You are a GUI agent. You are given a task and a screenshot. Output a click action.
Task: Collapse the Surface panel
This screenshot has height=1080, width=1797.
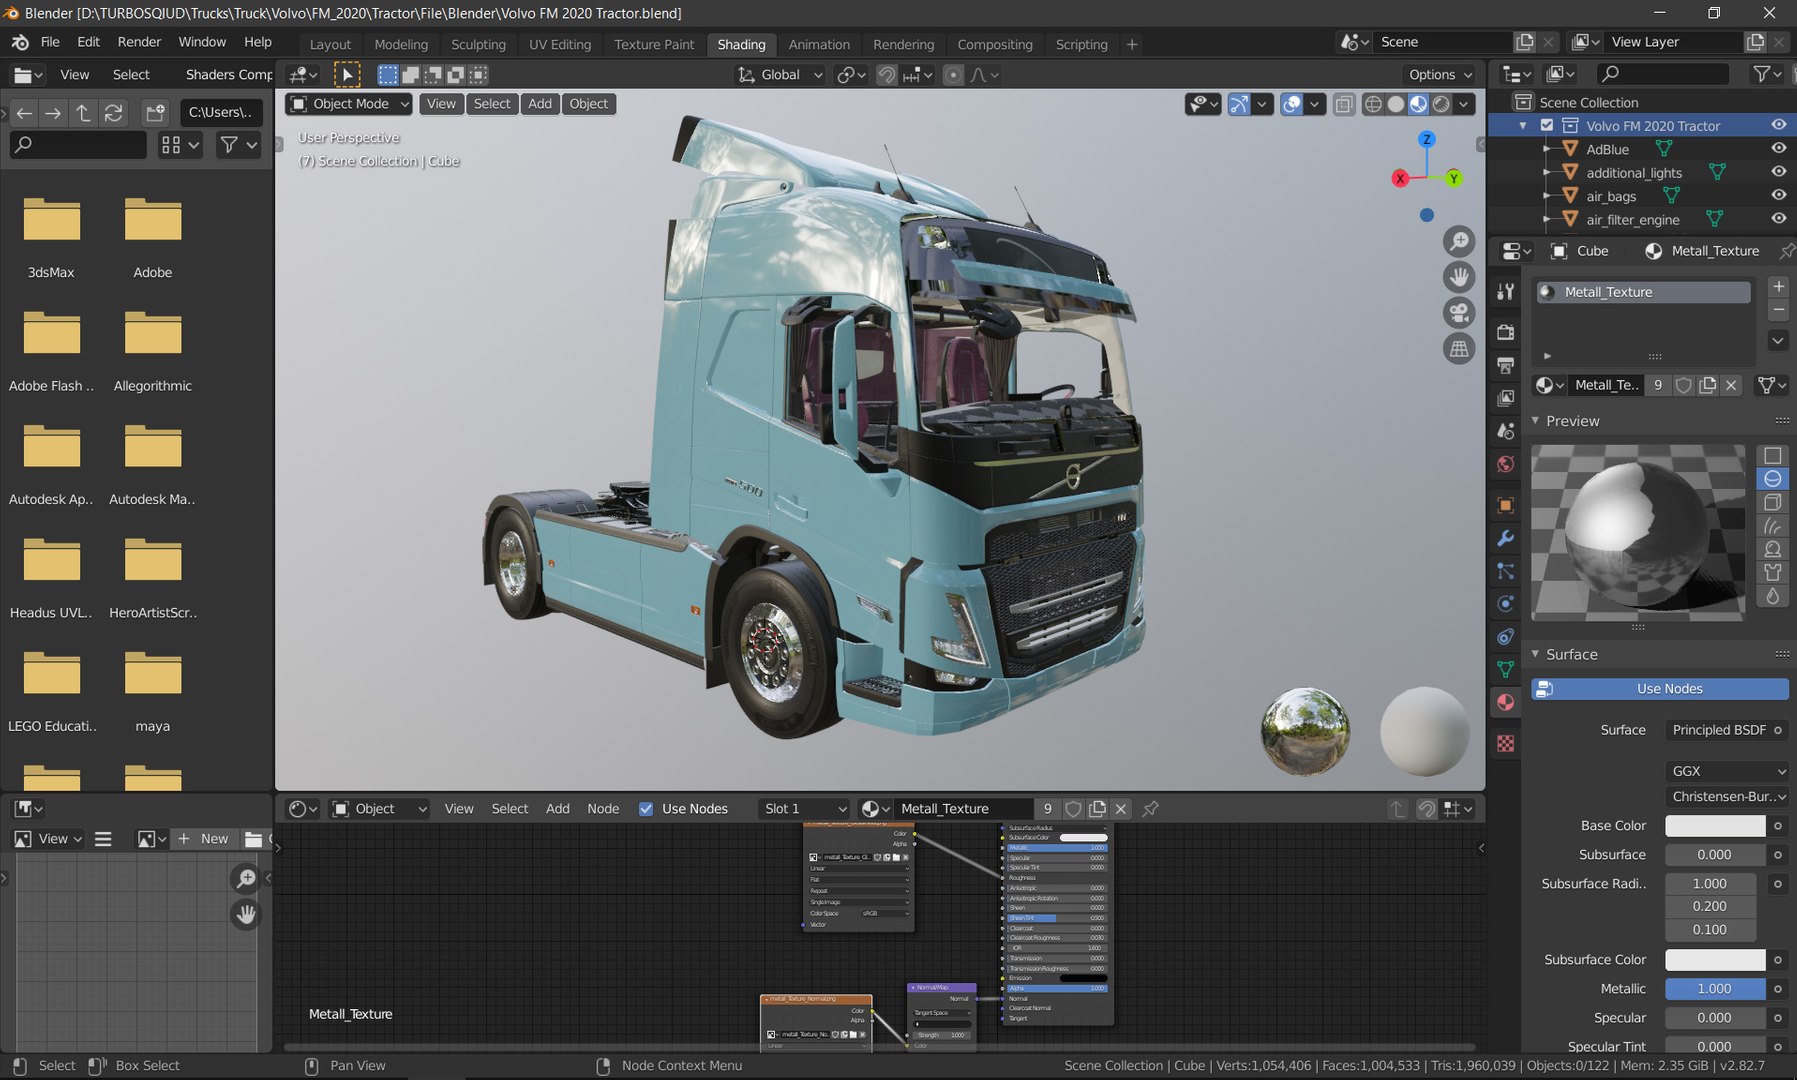(1536, 654)
